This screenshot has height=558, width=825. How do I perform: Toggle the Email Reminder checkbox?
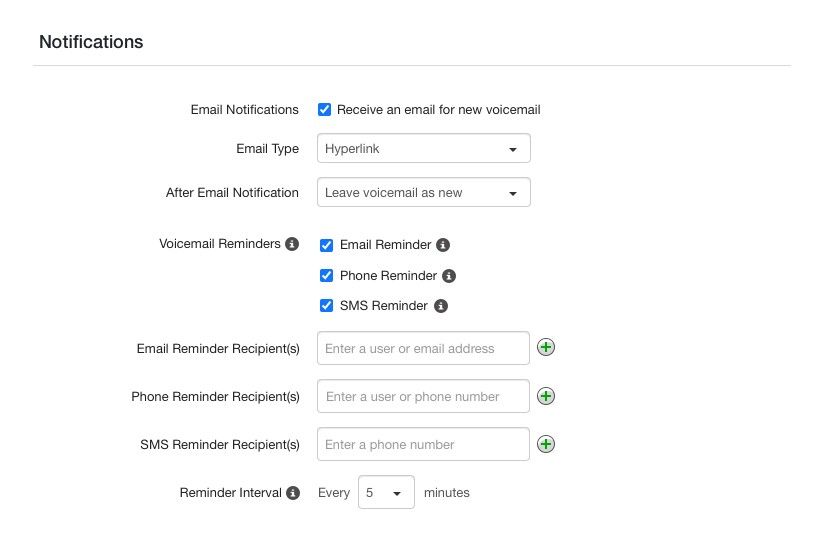tap(327, 245)
